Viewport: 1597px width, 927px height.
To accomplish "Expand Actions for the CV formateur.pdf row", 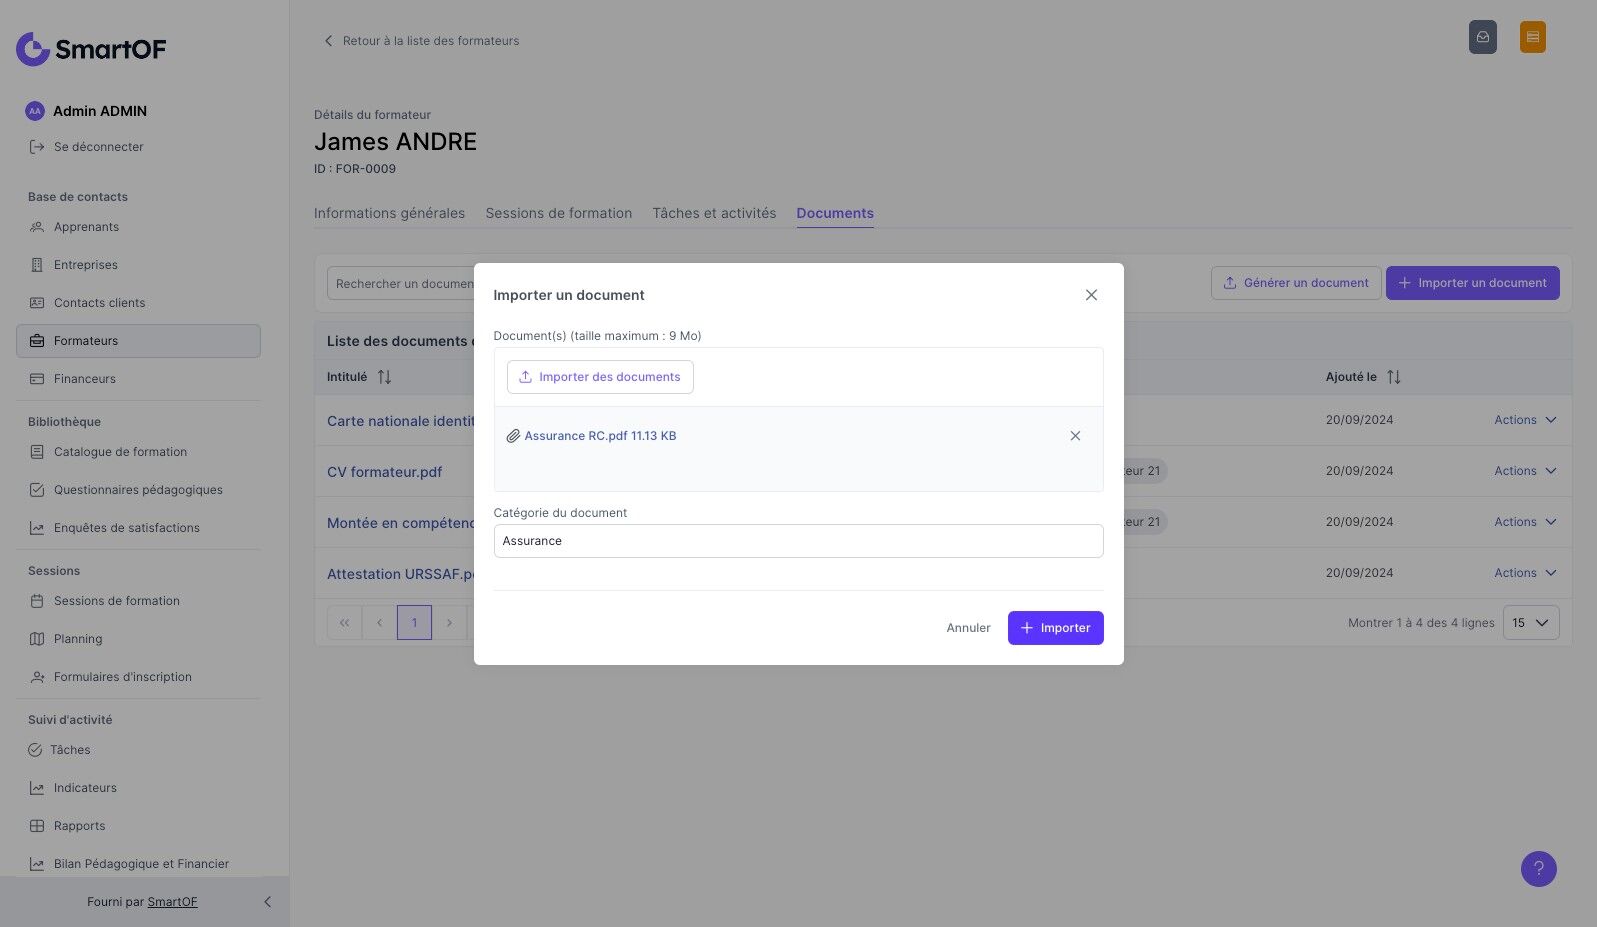I will [x=1525, y=471].
